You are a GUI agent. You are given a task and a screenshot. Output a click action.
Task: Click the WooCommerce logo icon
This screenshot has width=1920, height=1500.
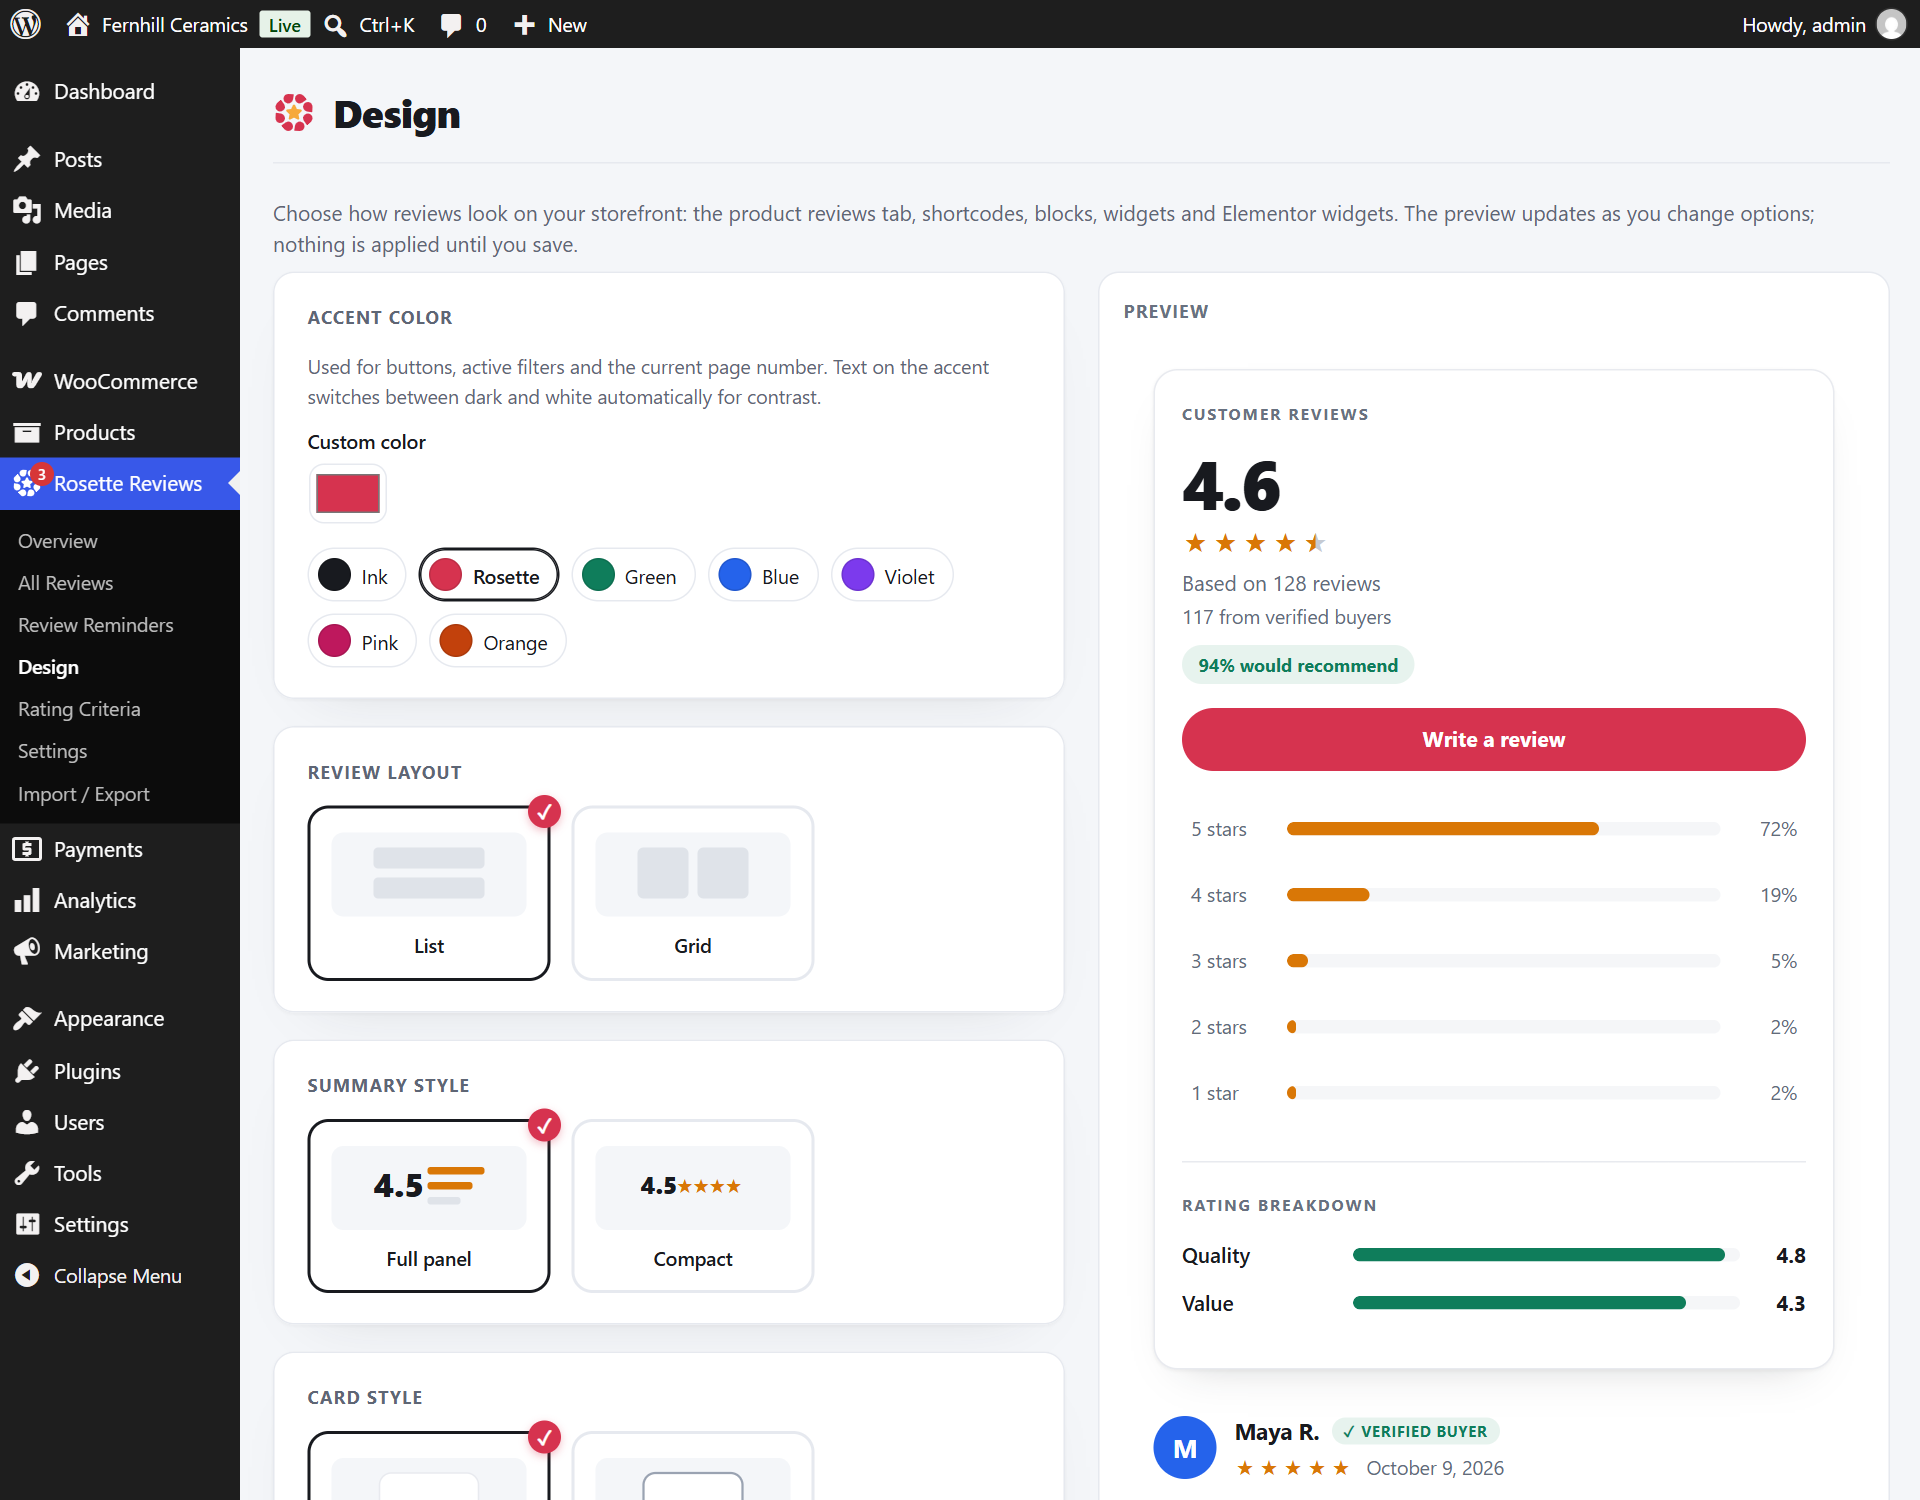click(27, 381)
